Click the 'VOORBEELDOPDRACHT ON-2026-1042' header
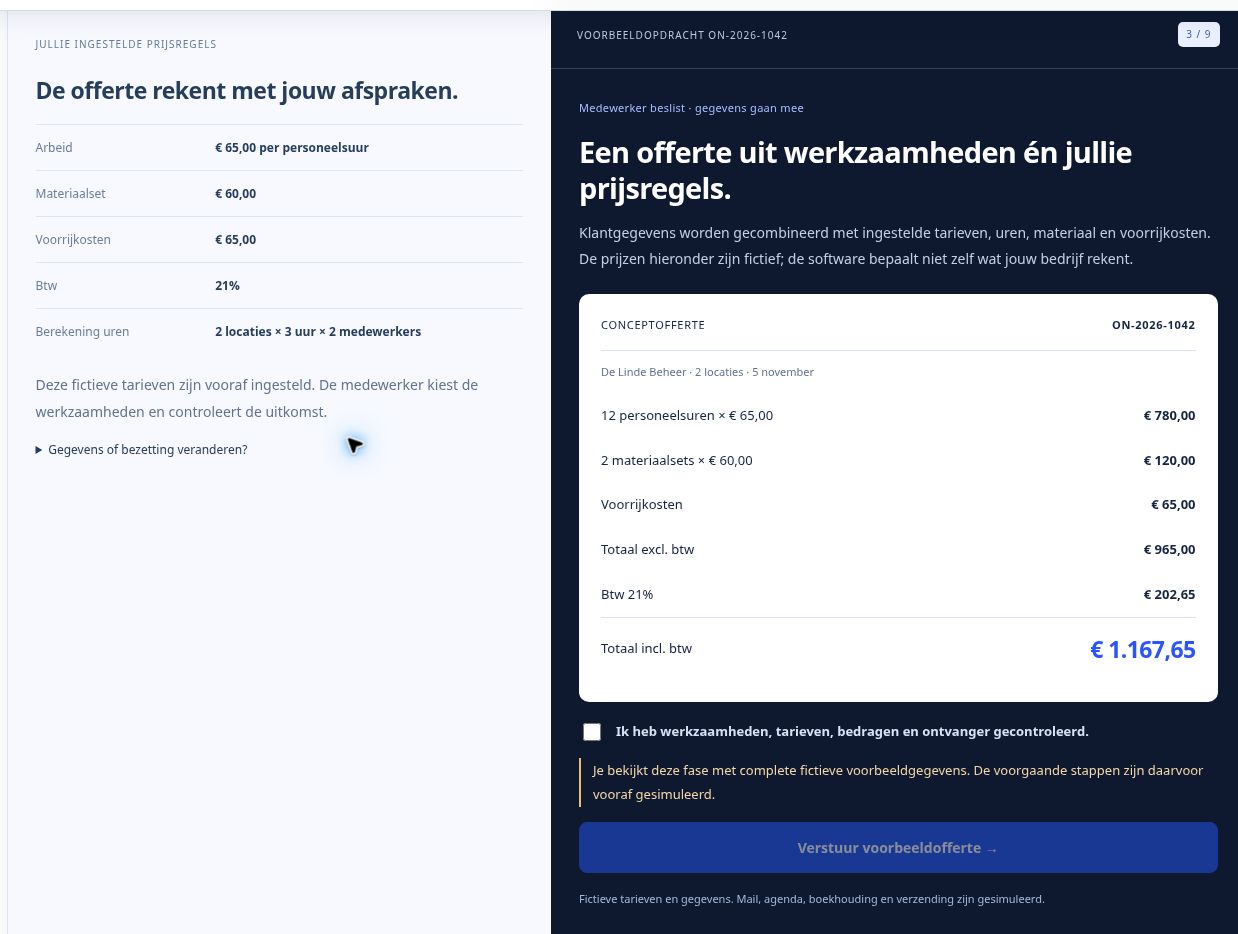Viewport: 1238px width, 934px height. pos(682,35)
